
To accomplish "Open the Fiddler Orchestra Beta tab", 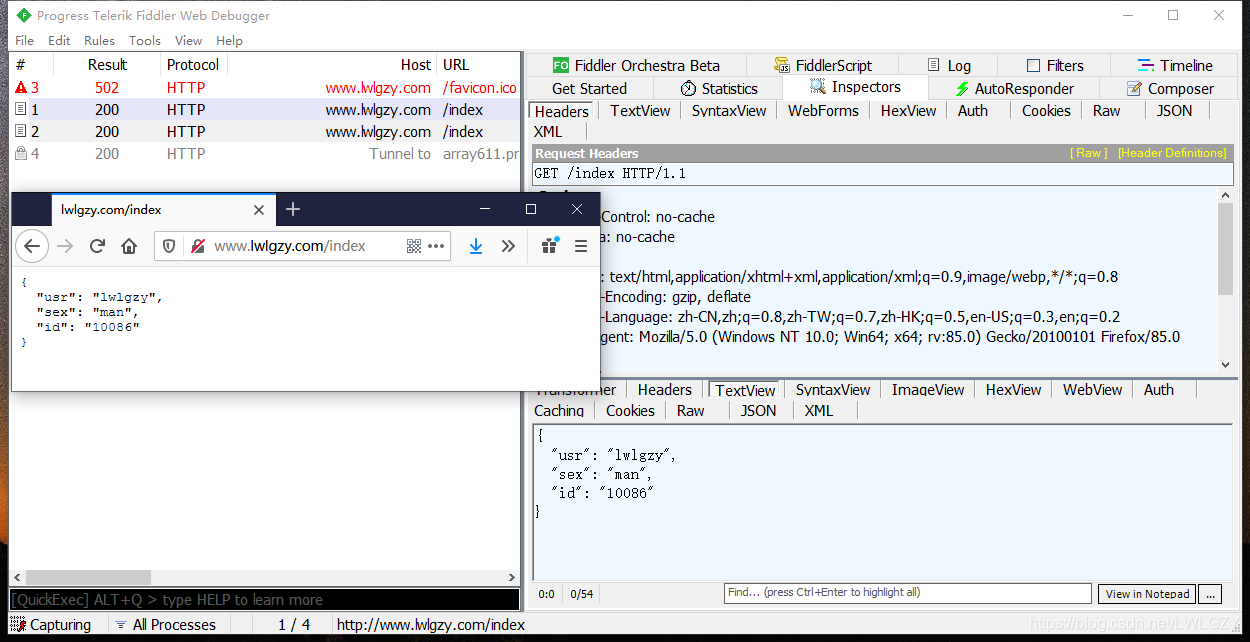I will pos(635,65).
